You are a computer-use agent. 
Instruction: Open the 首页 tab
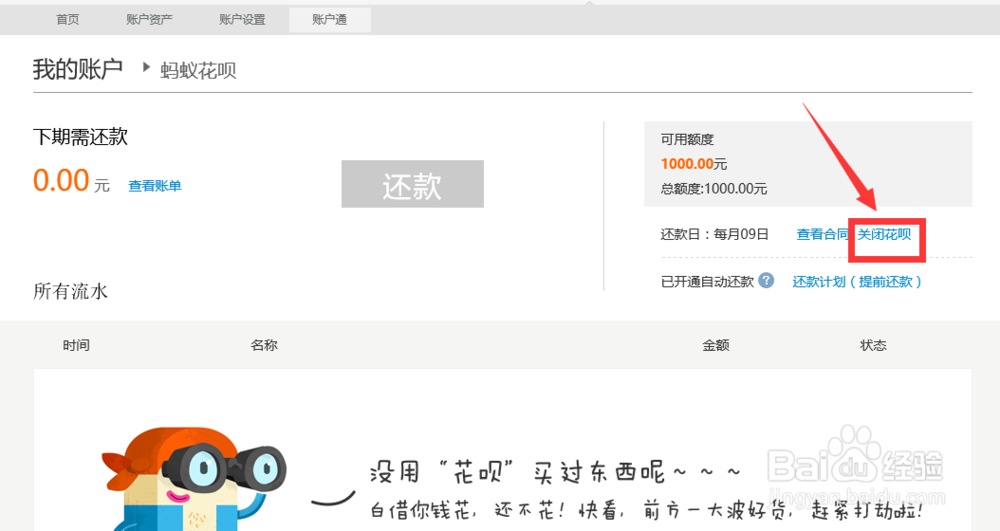point(68,20)
